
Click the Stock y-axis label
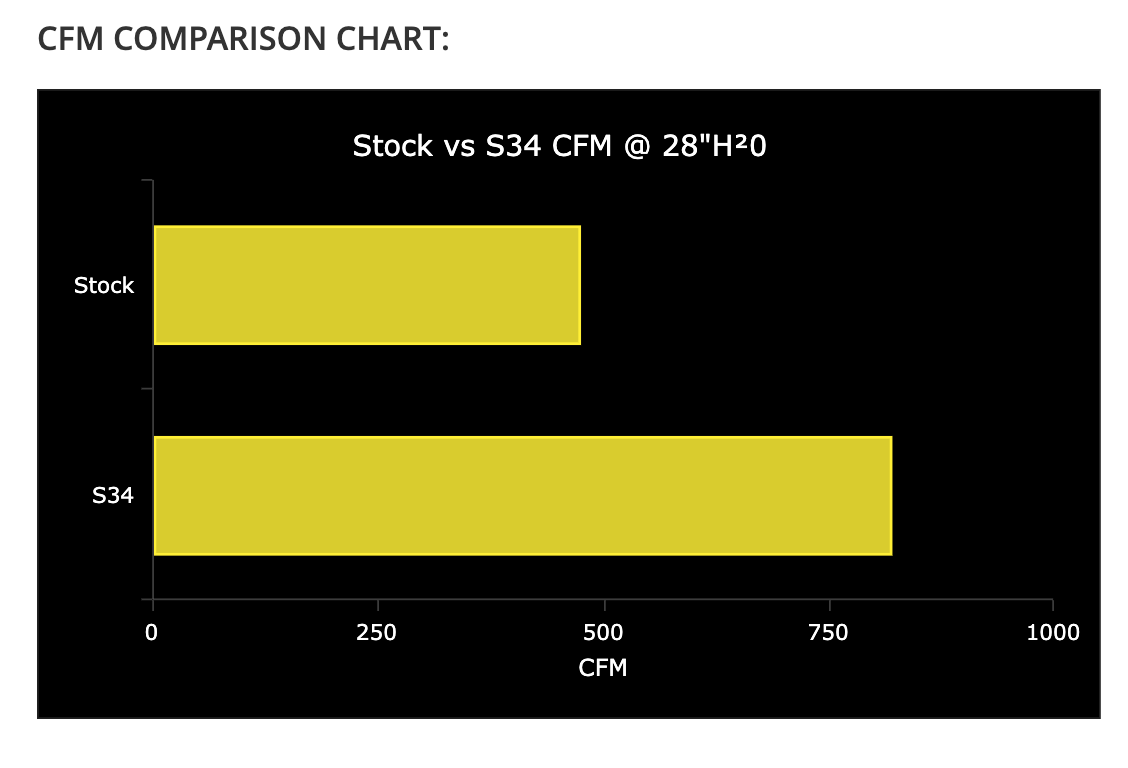click(x=104, y=286)
